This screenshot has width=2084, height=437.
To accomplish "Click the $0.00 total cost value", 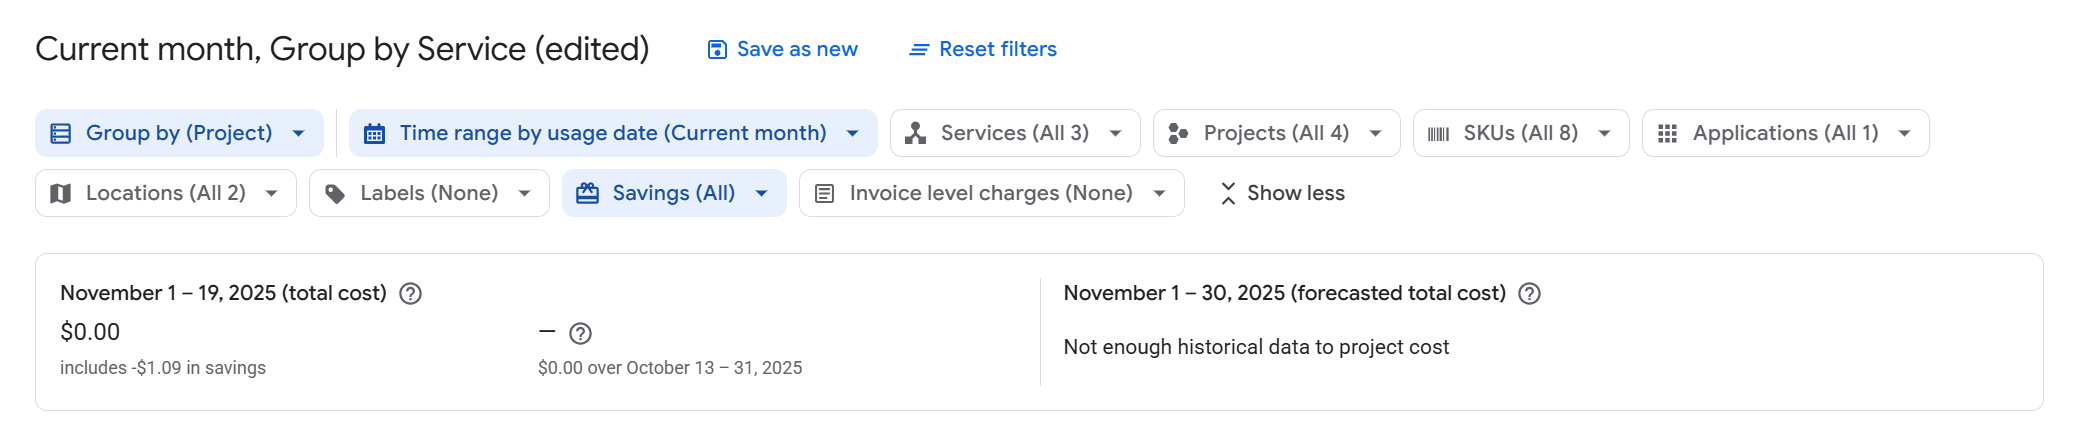I will 90,332.
